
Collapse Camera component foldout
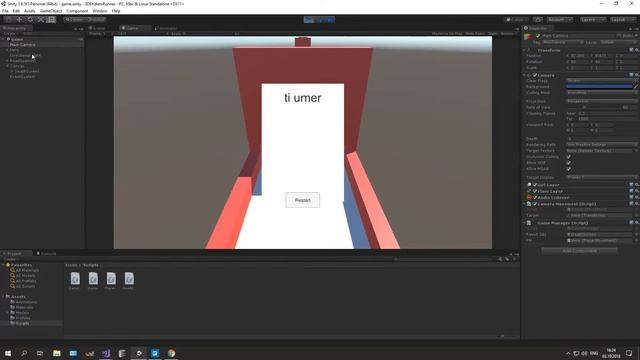(x=525, y=75)
